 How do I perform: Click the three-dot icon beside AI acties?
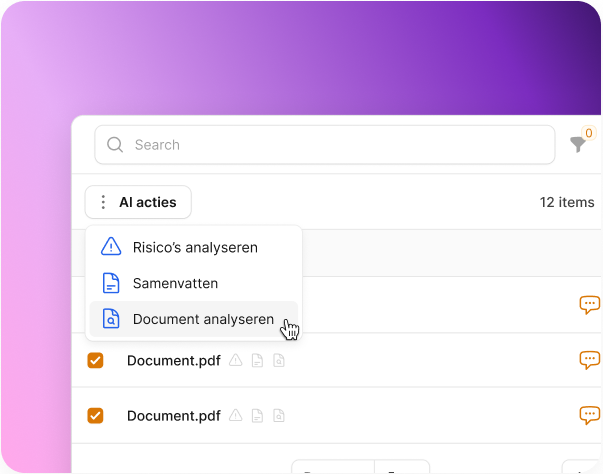click(x=103, y=202)
